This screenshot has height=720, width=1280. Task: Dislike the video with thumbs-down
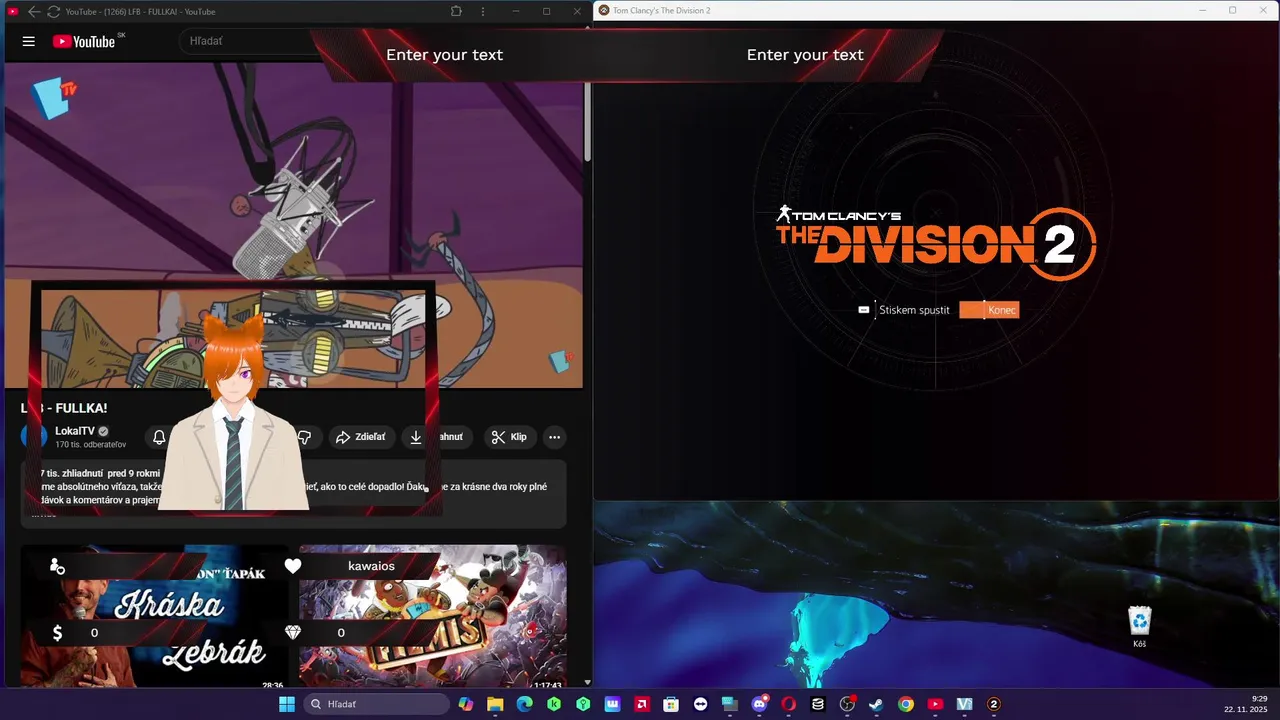tap(305, 437)
